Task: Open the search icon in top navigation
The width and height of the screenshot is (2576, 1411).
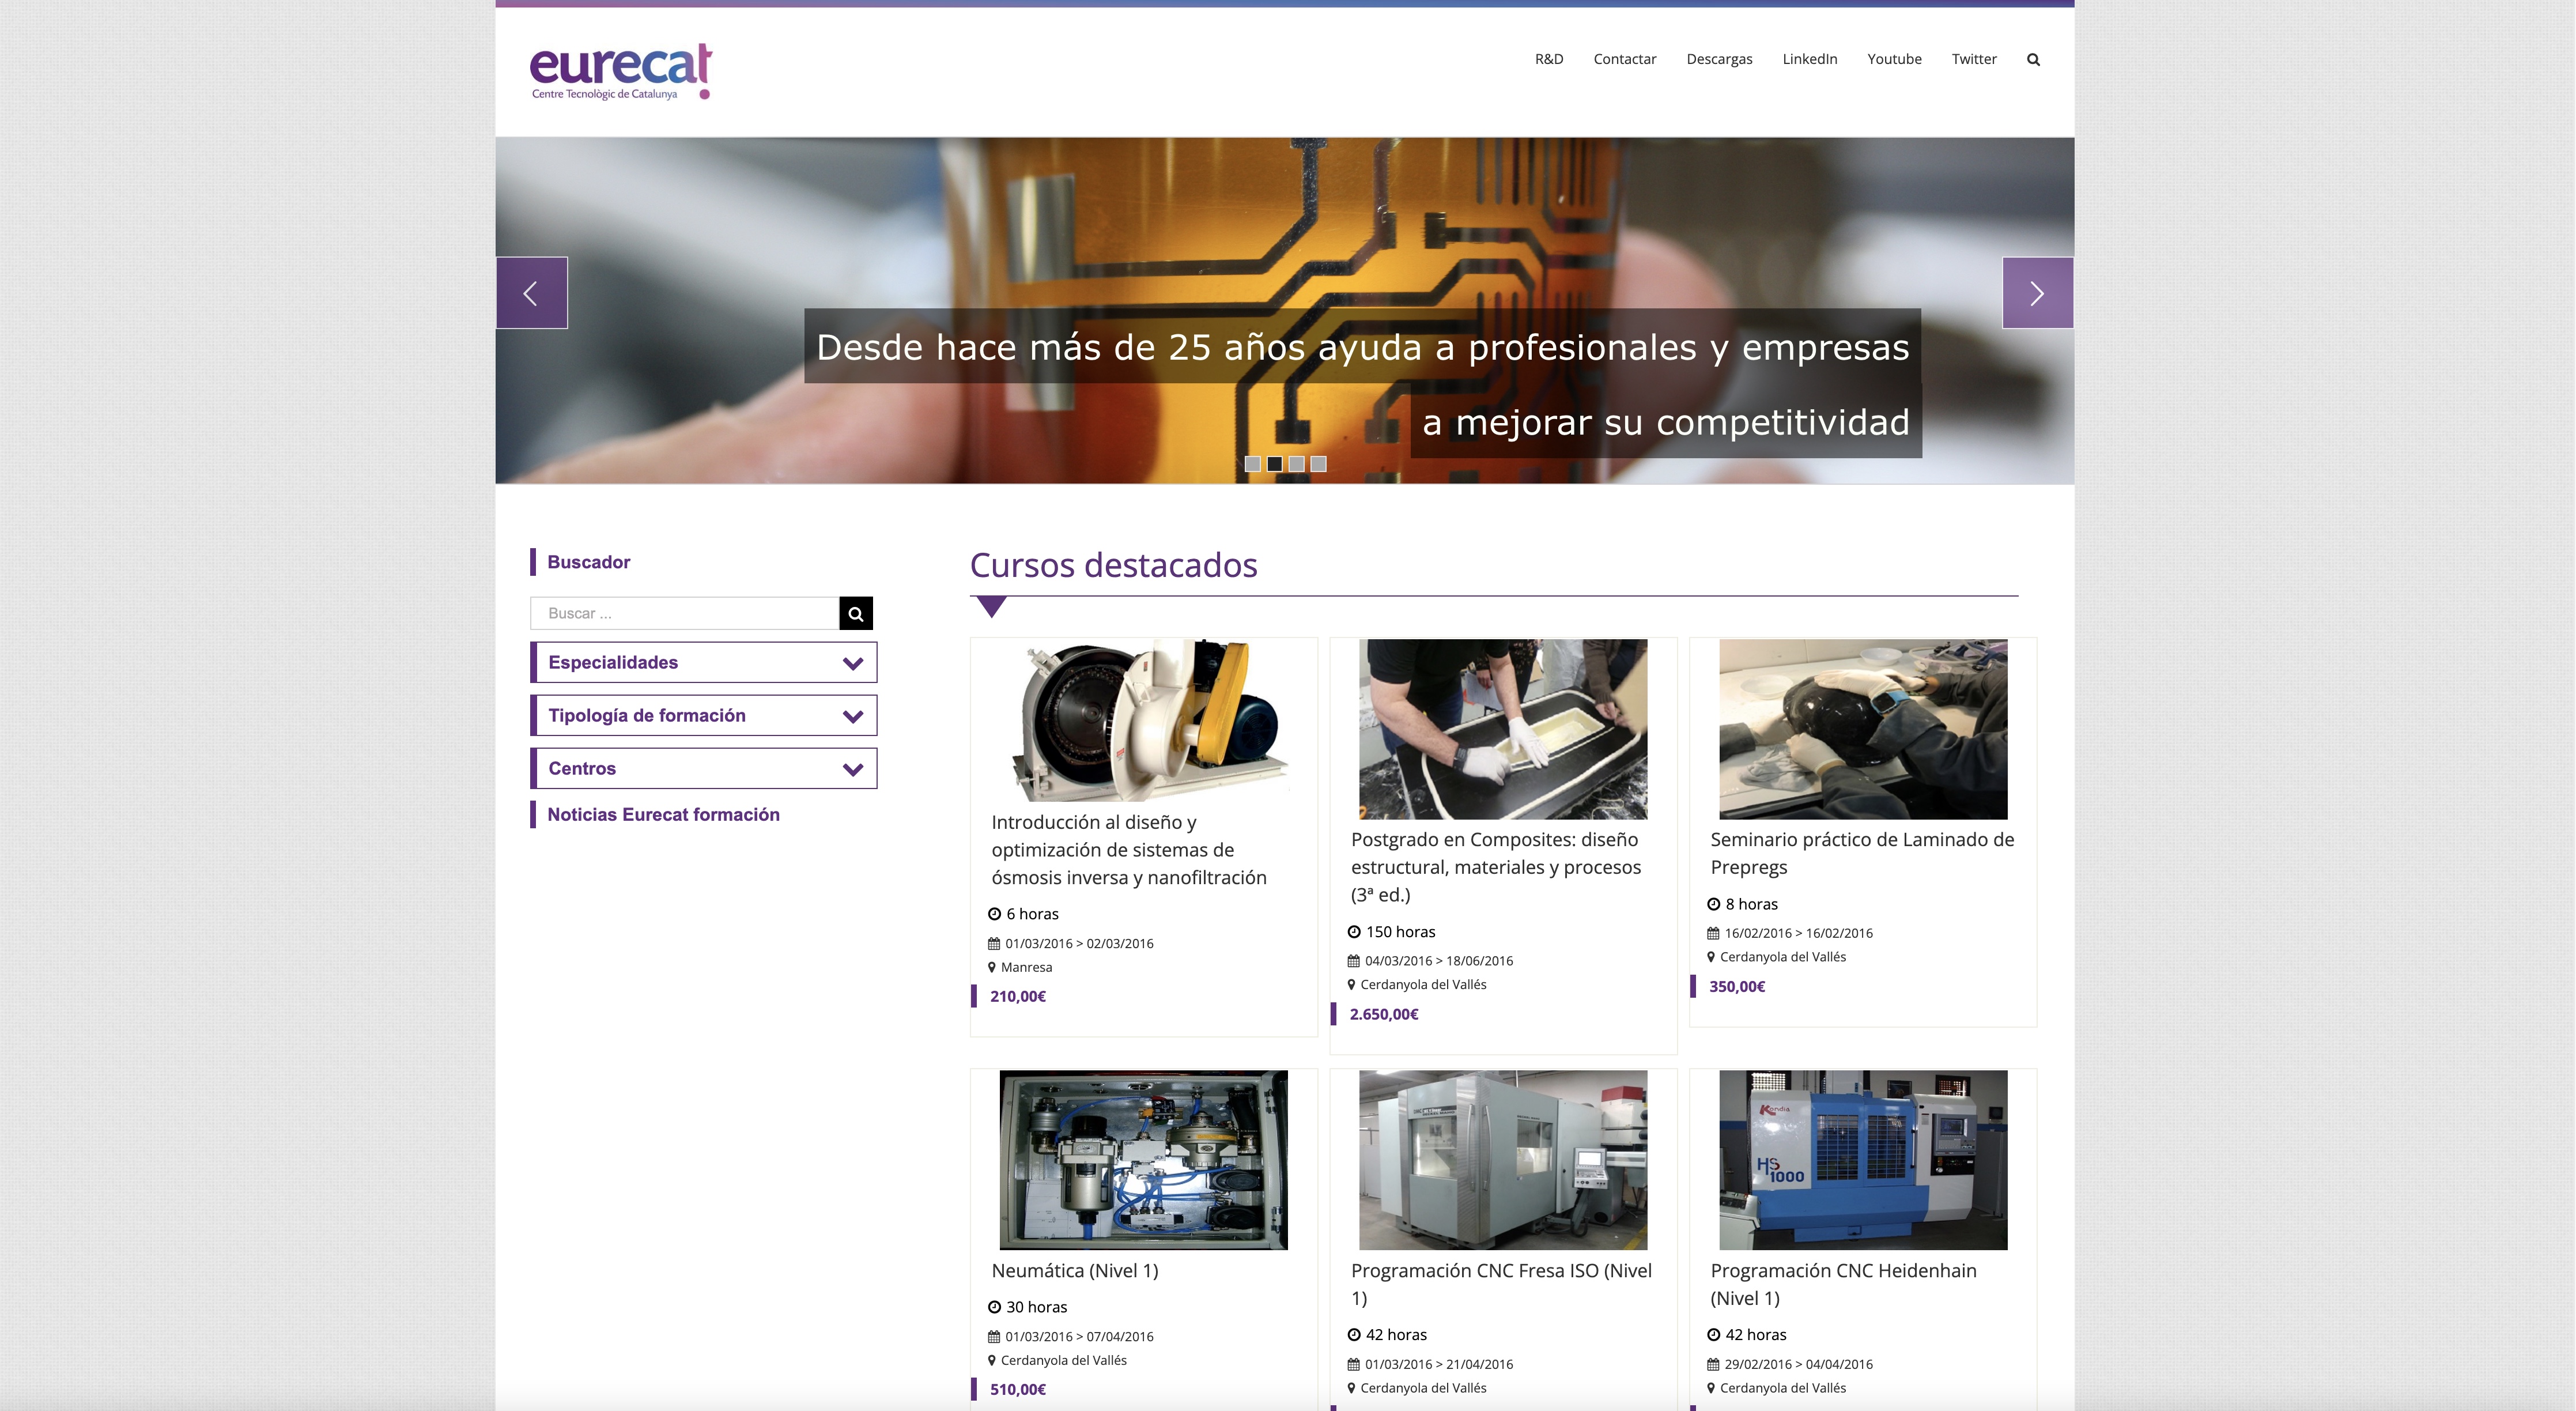Action: click(x=2033, y=59)
